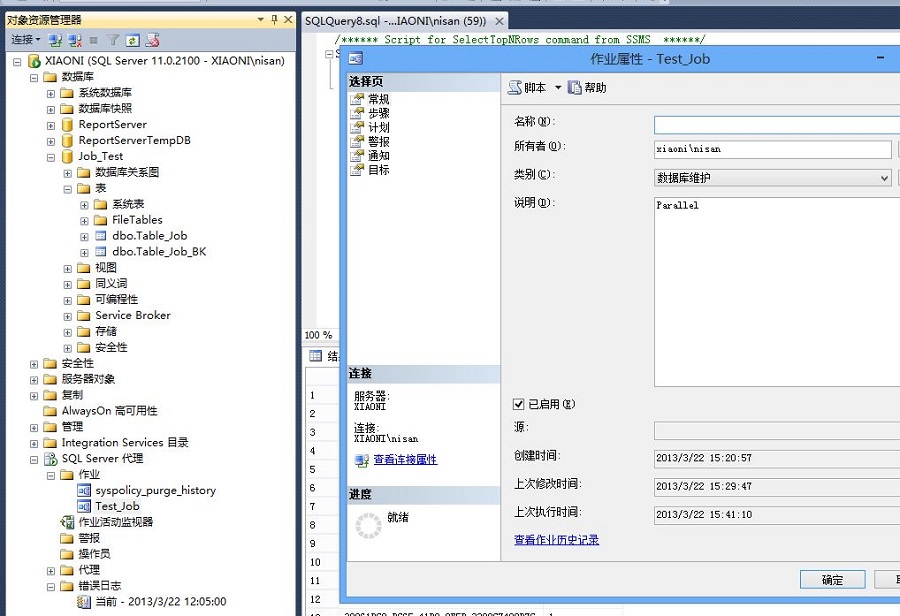Switch to the 计划 schedules page

pyautogui.click(x=378, y=128)
